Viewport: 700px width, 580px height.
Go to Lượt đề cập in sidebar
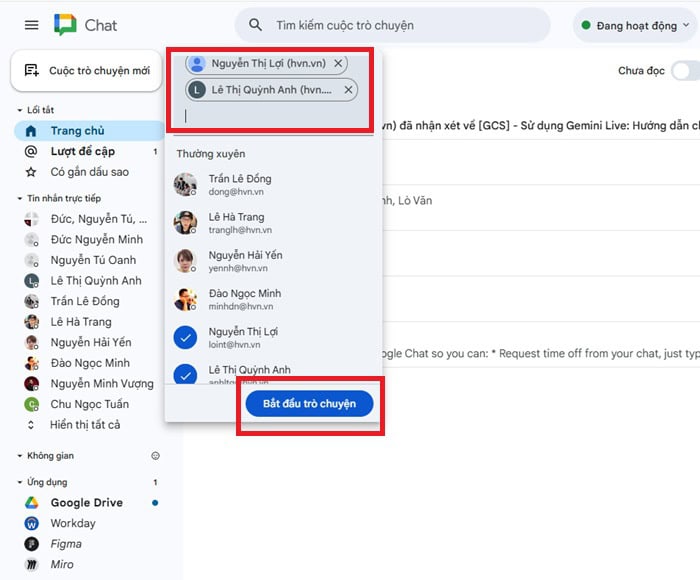click(82, 151)
